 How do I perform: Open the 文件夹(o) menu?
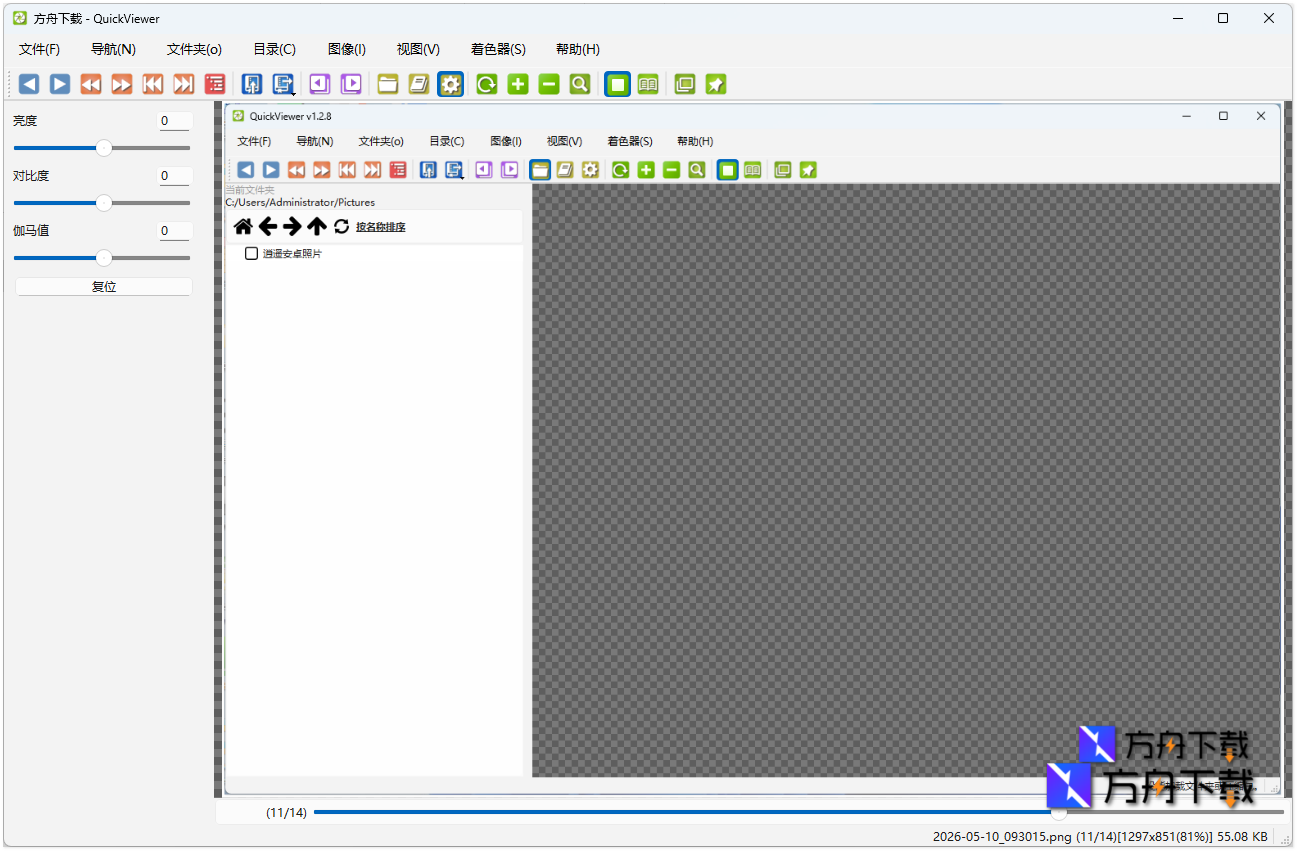click(x=195, y=49)
